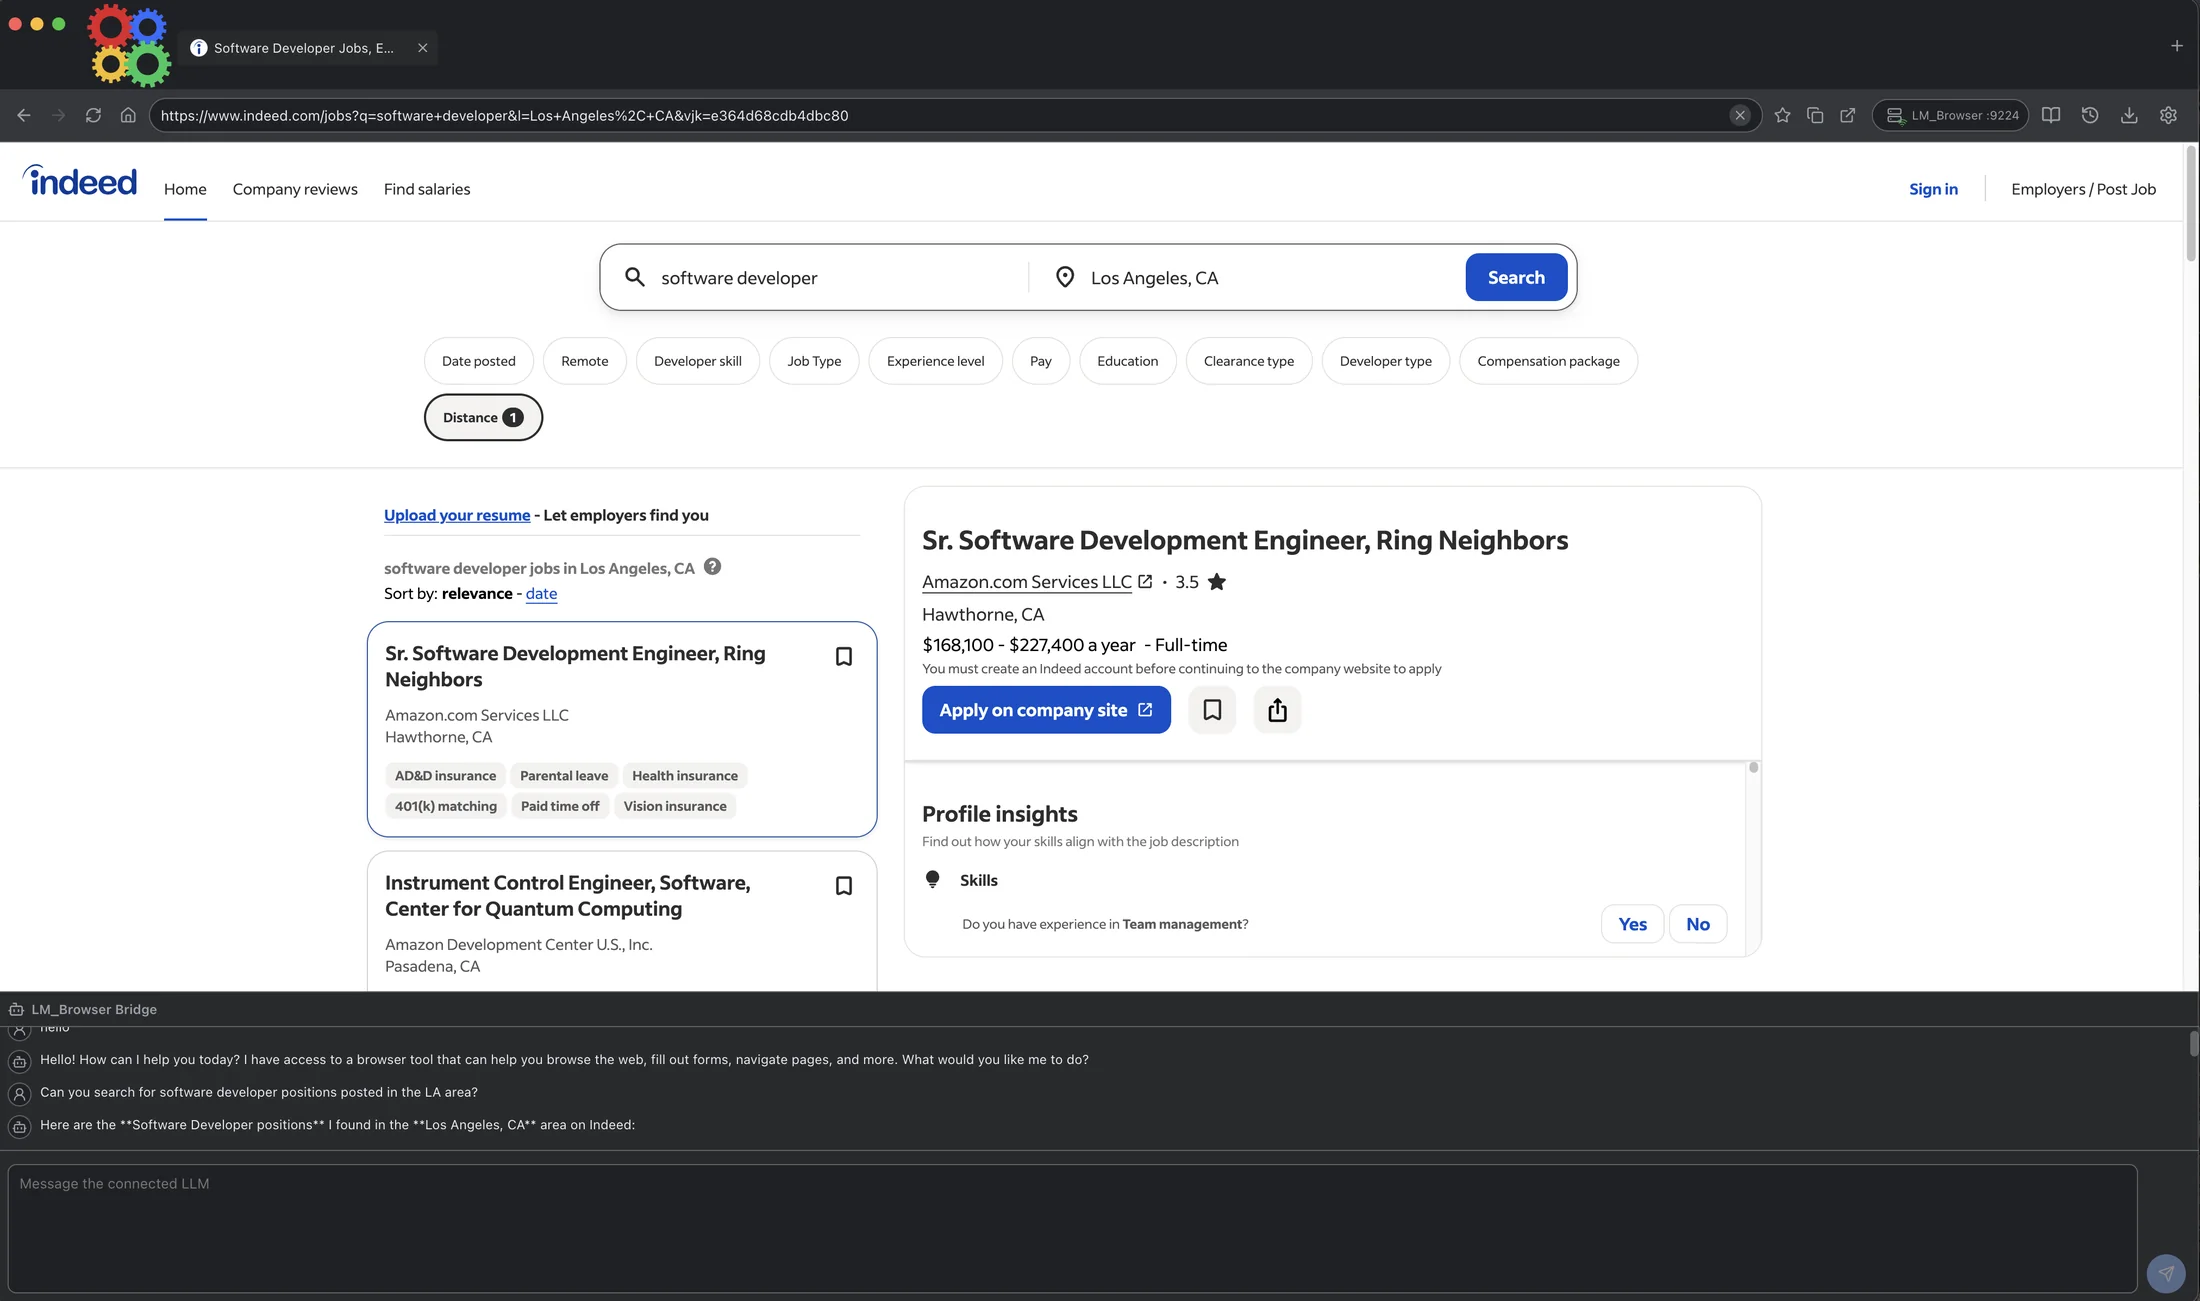This screenshot has height=1301, width=2200.
Task: Click the location pin icon in the search bar
Action: click(x=1065, y=277)
